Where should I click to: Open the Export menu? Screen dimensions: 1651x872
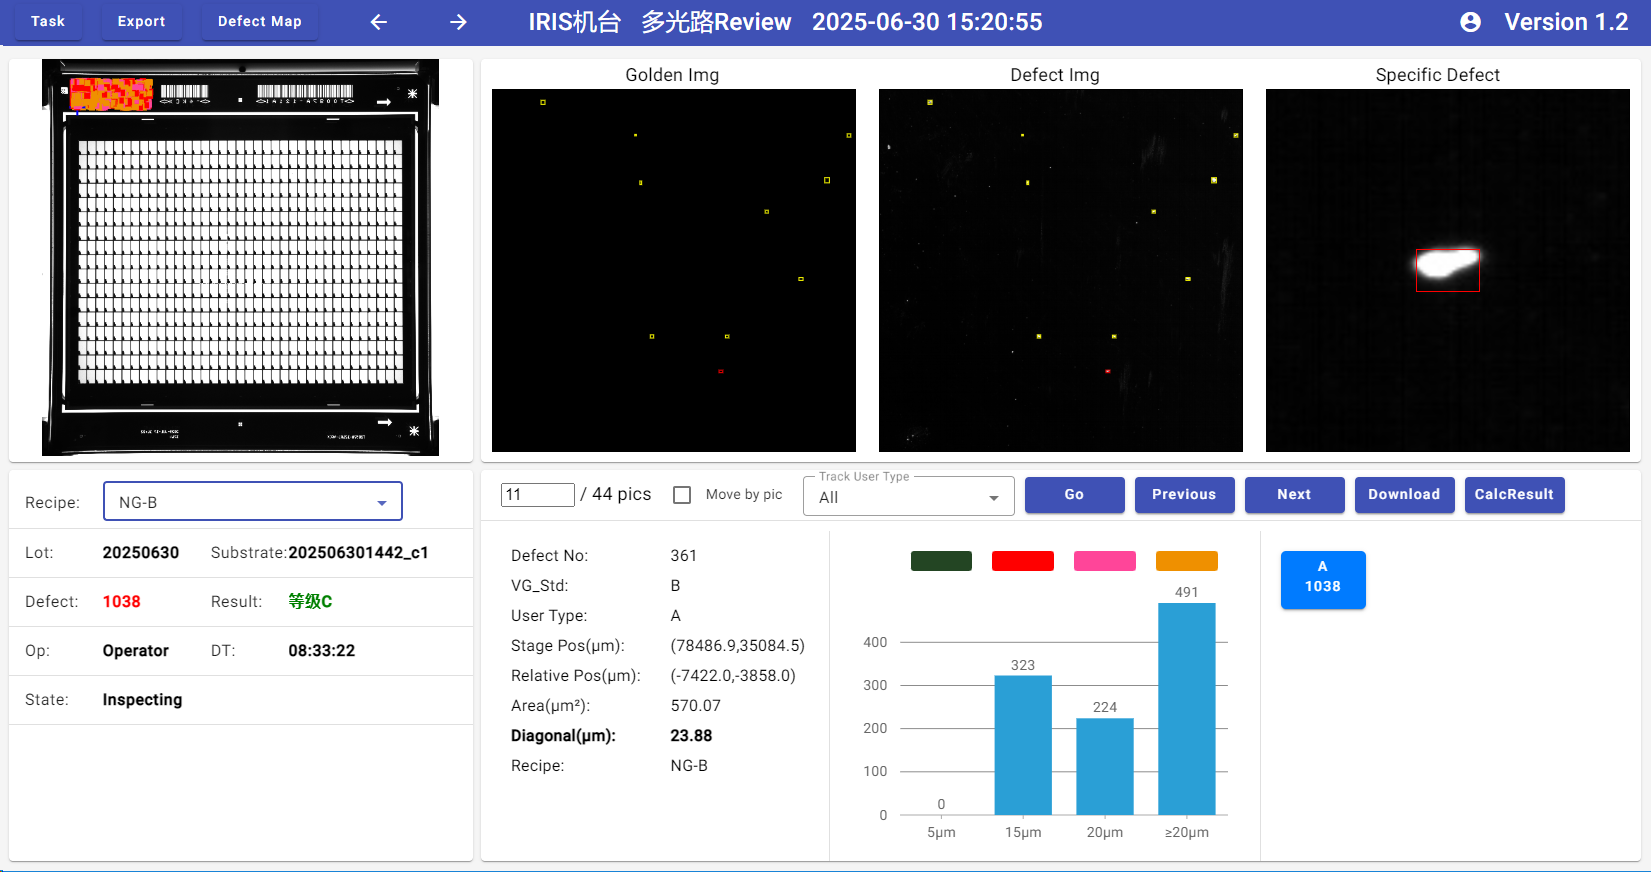tap(142, 21)
